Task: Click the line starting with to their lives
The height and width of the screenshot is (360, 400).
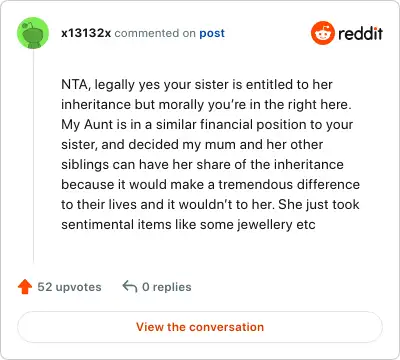Action: point(210,204)
